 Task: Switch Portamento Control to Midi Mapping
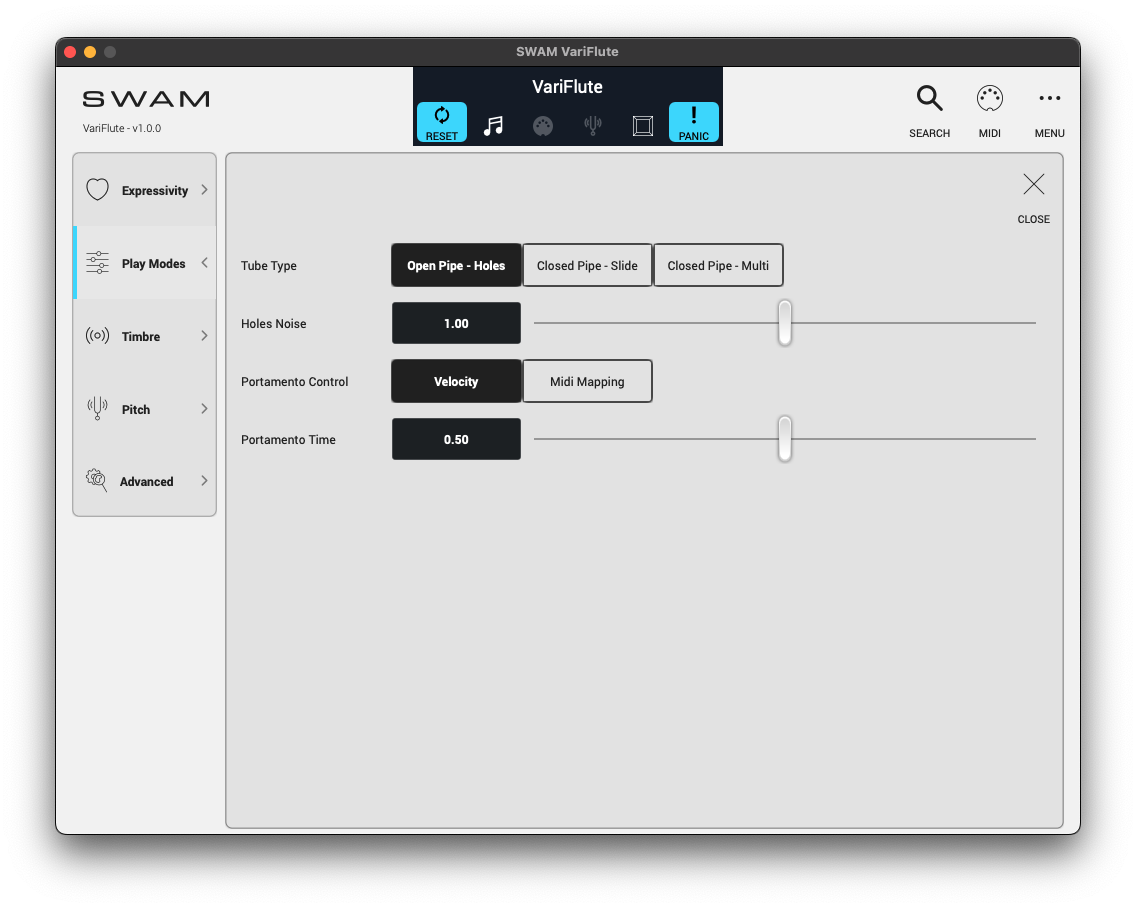point(587,382)
